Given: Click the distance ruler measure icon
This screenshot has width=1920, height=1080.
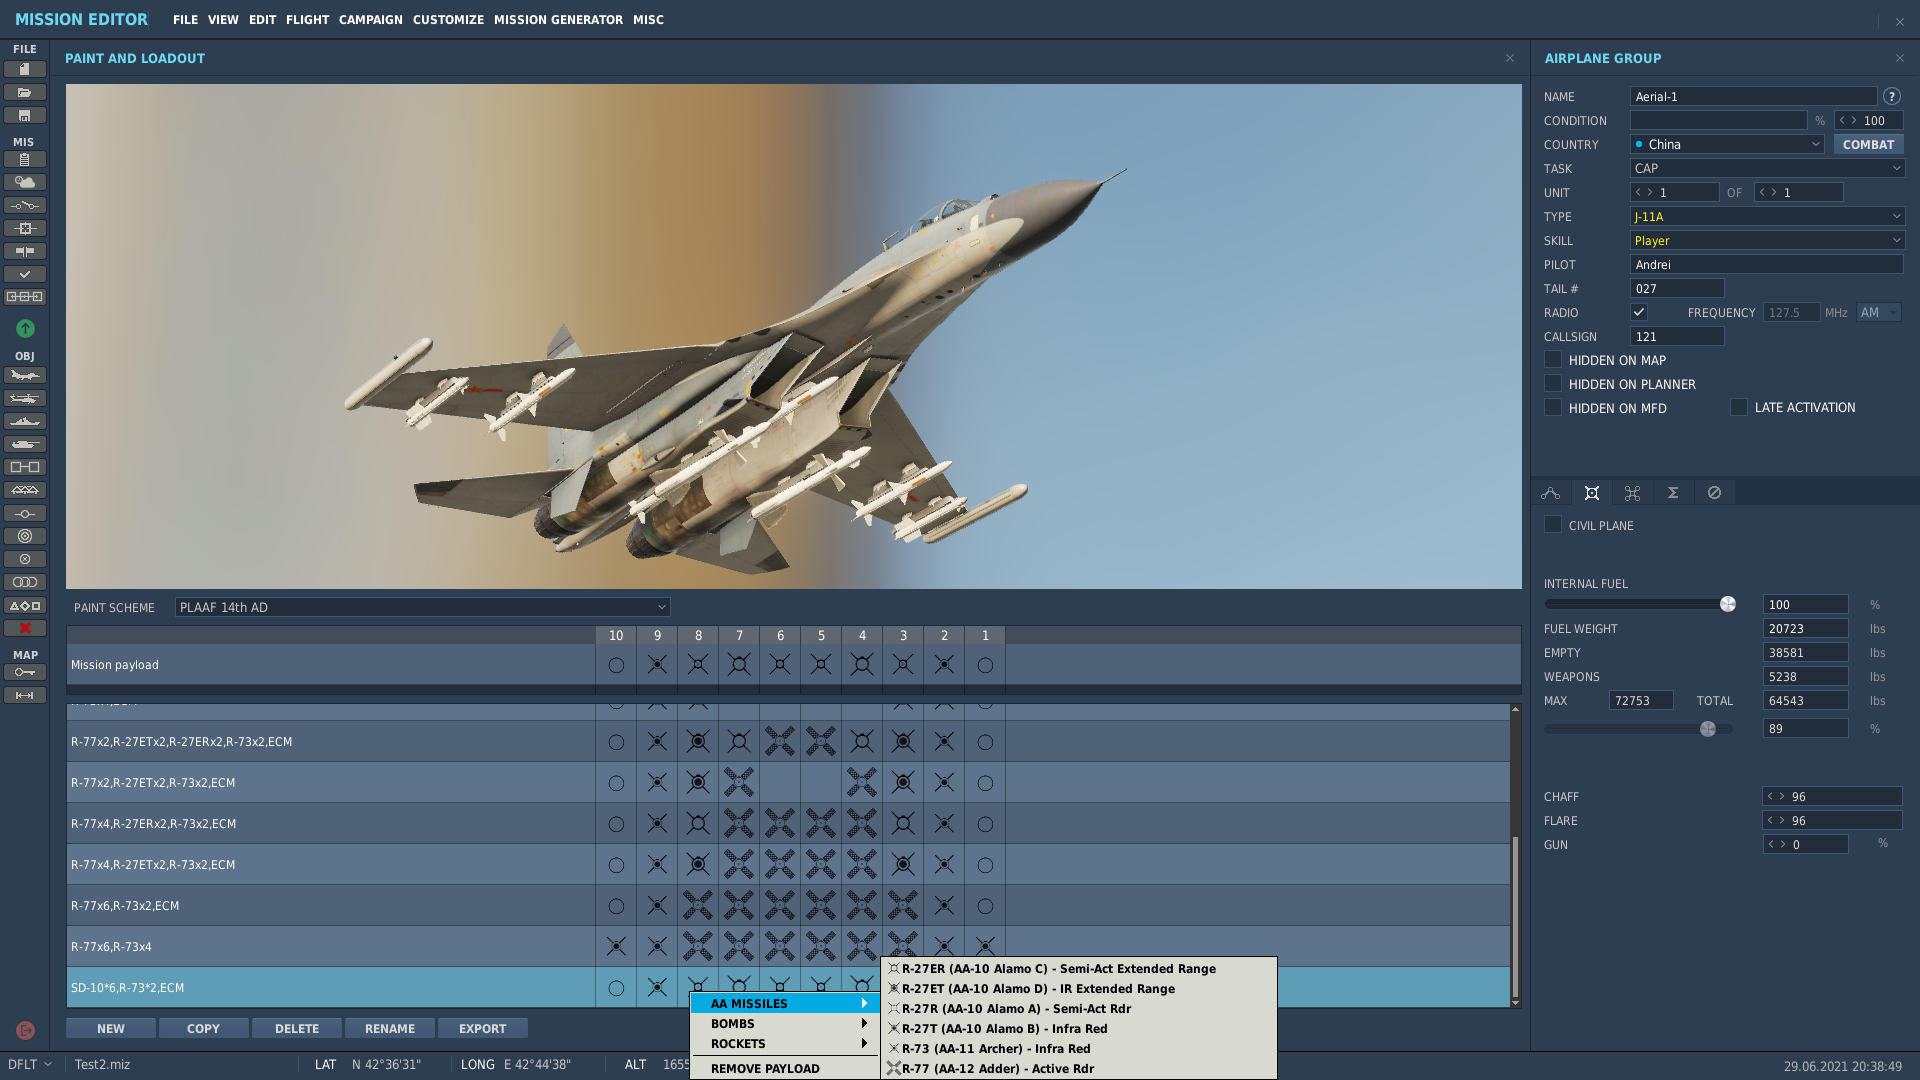Looking at the screenshot, I should click(x=25, y=695).
